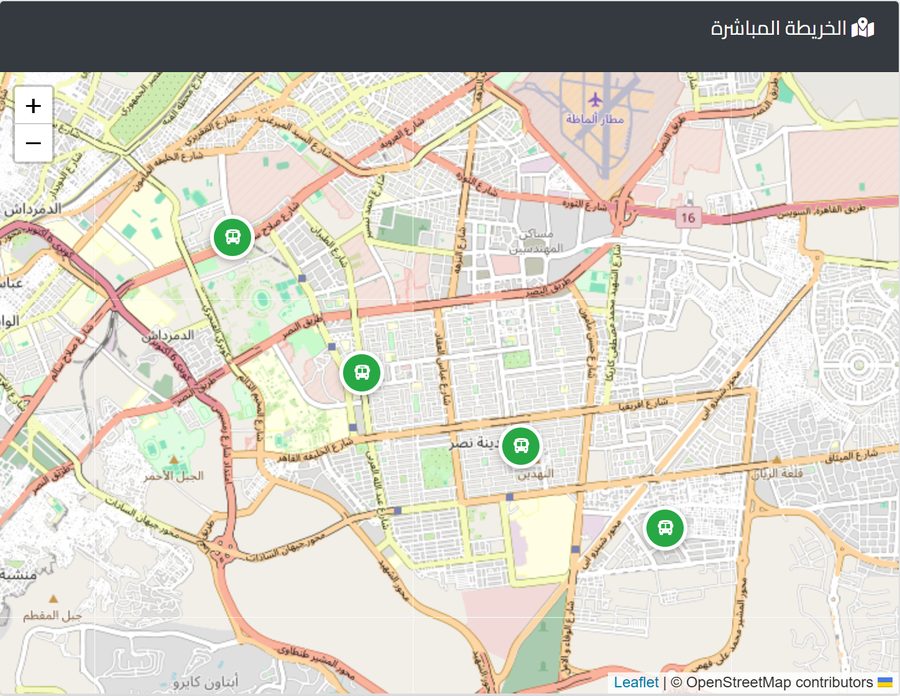
Task: Select the bus marker beside مدينة نصر label
Action: pyautogui.click(x=521, y=446)
